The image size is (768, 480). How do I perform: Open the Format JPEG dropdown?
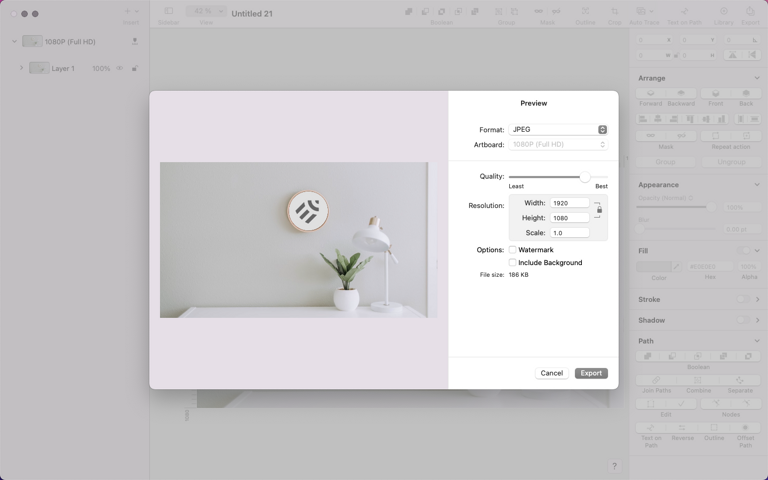[558, 129]
